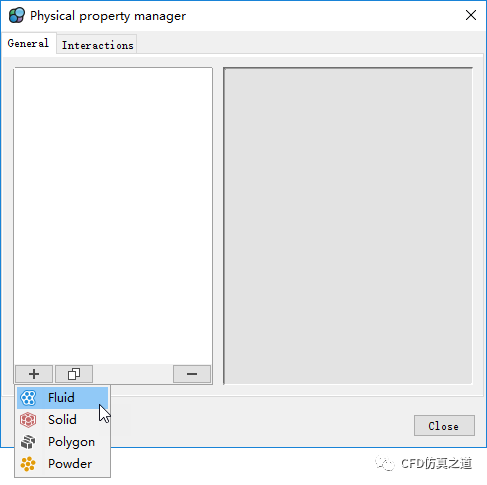Screen dimensions: 487x485
Task: Click the gray property details panel
Action: coord(348,226)
